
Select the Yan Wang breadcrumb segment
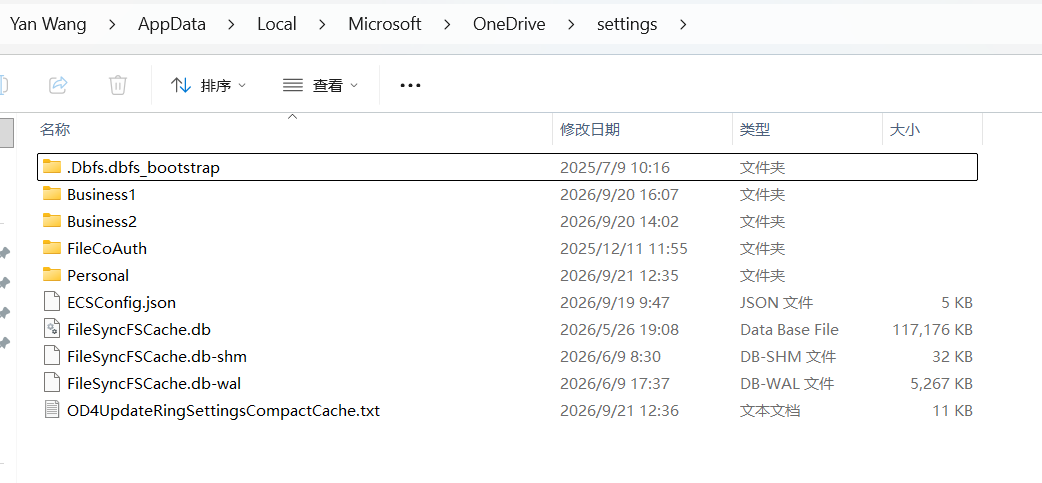pos(48,25)
